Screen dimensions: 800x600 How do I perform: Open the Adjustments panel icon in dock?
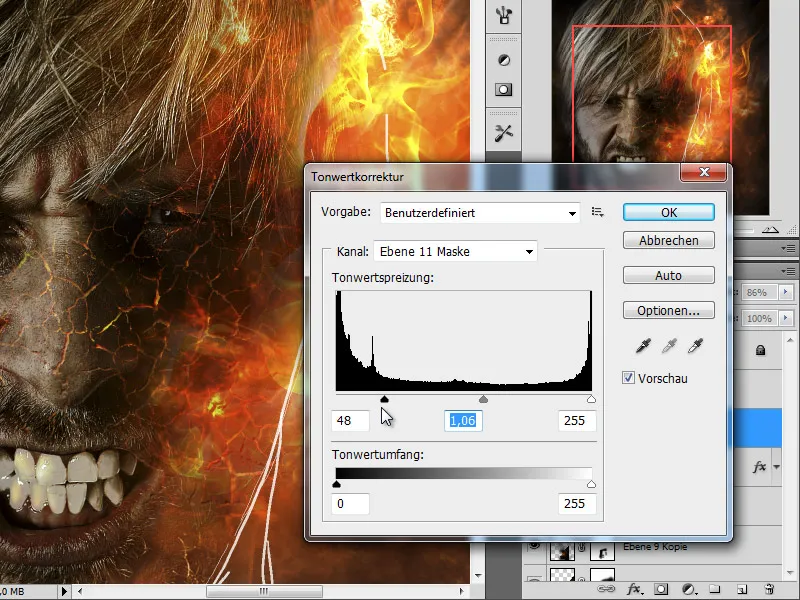[x=504, y=60]
